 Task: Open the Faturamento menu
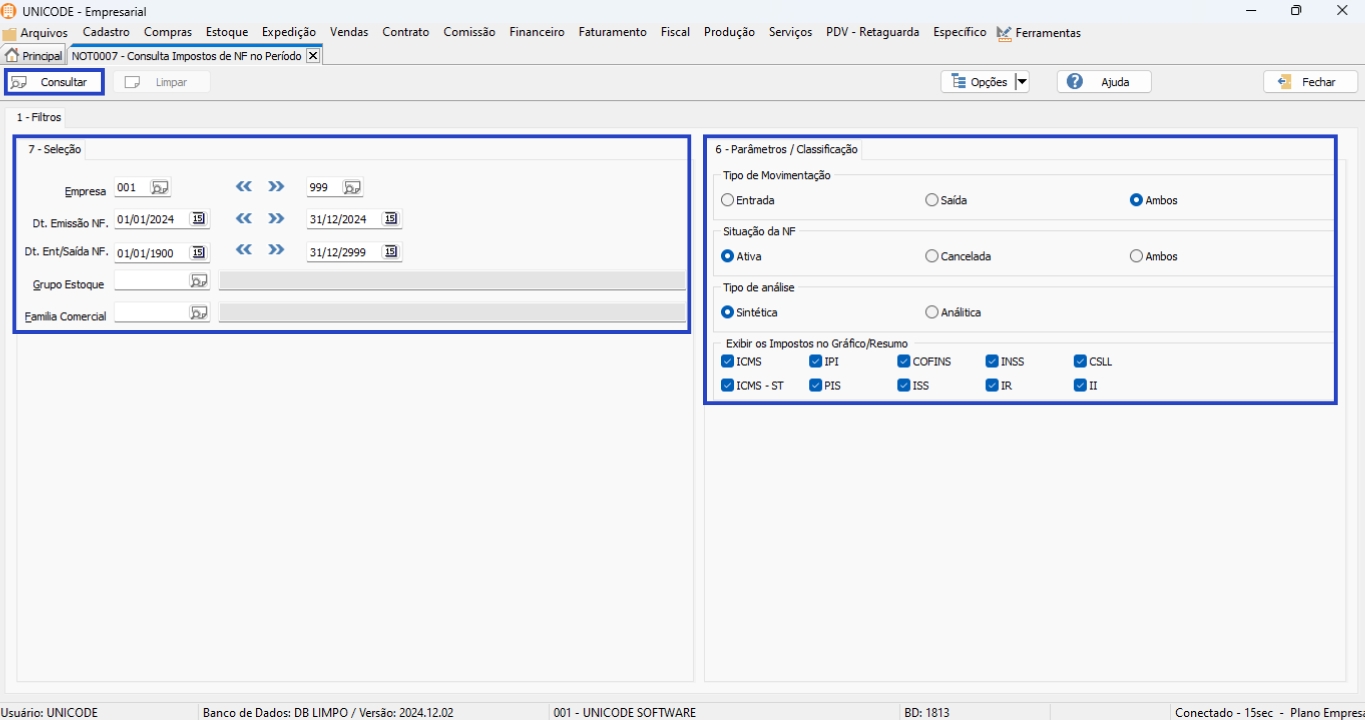click(x=612, y=32)
